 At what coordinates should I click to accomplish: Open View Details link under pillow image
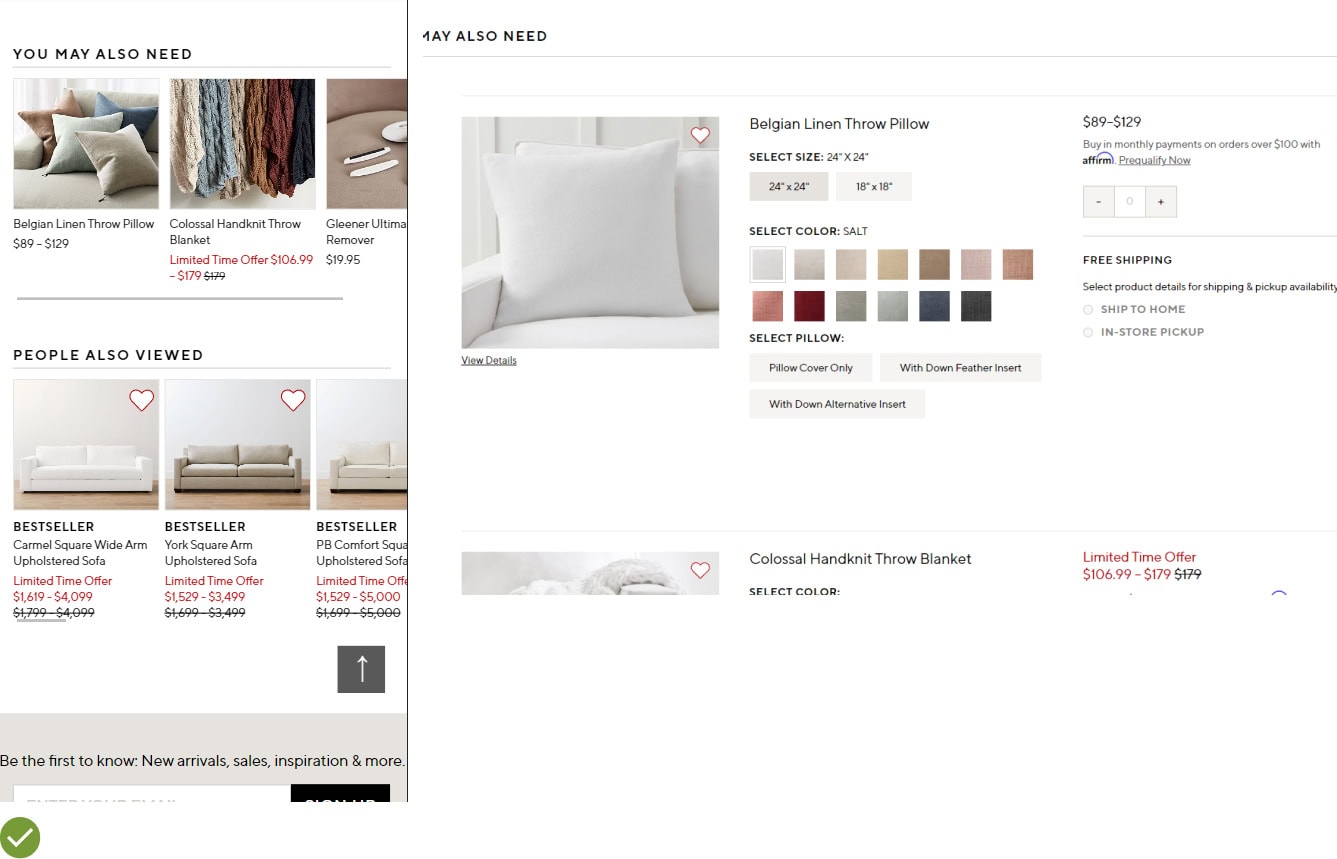[489, 360]
